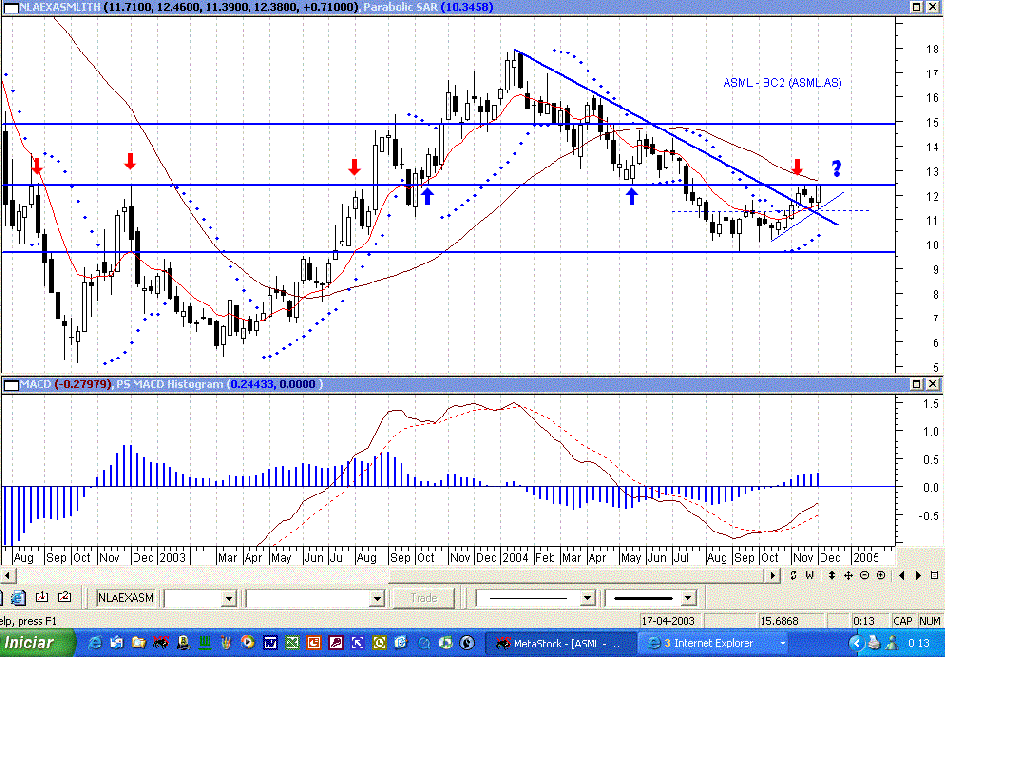
Task: Click chart scrollbar right arrow
Action: (x=773, y=575)
